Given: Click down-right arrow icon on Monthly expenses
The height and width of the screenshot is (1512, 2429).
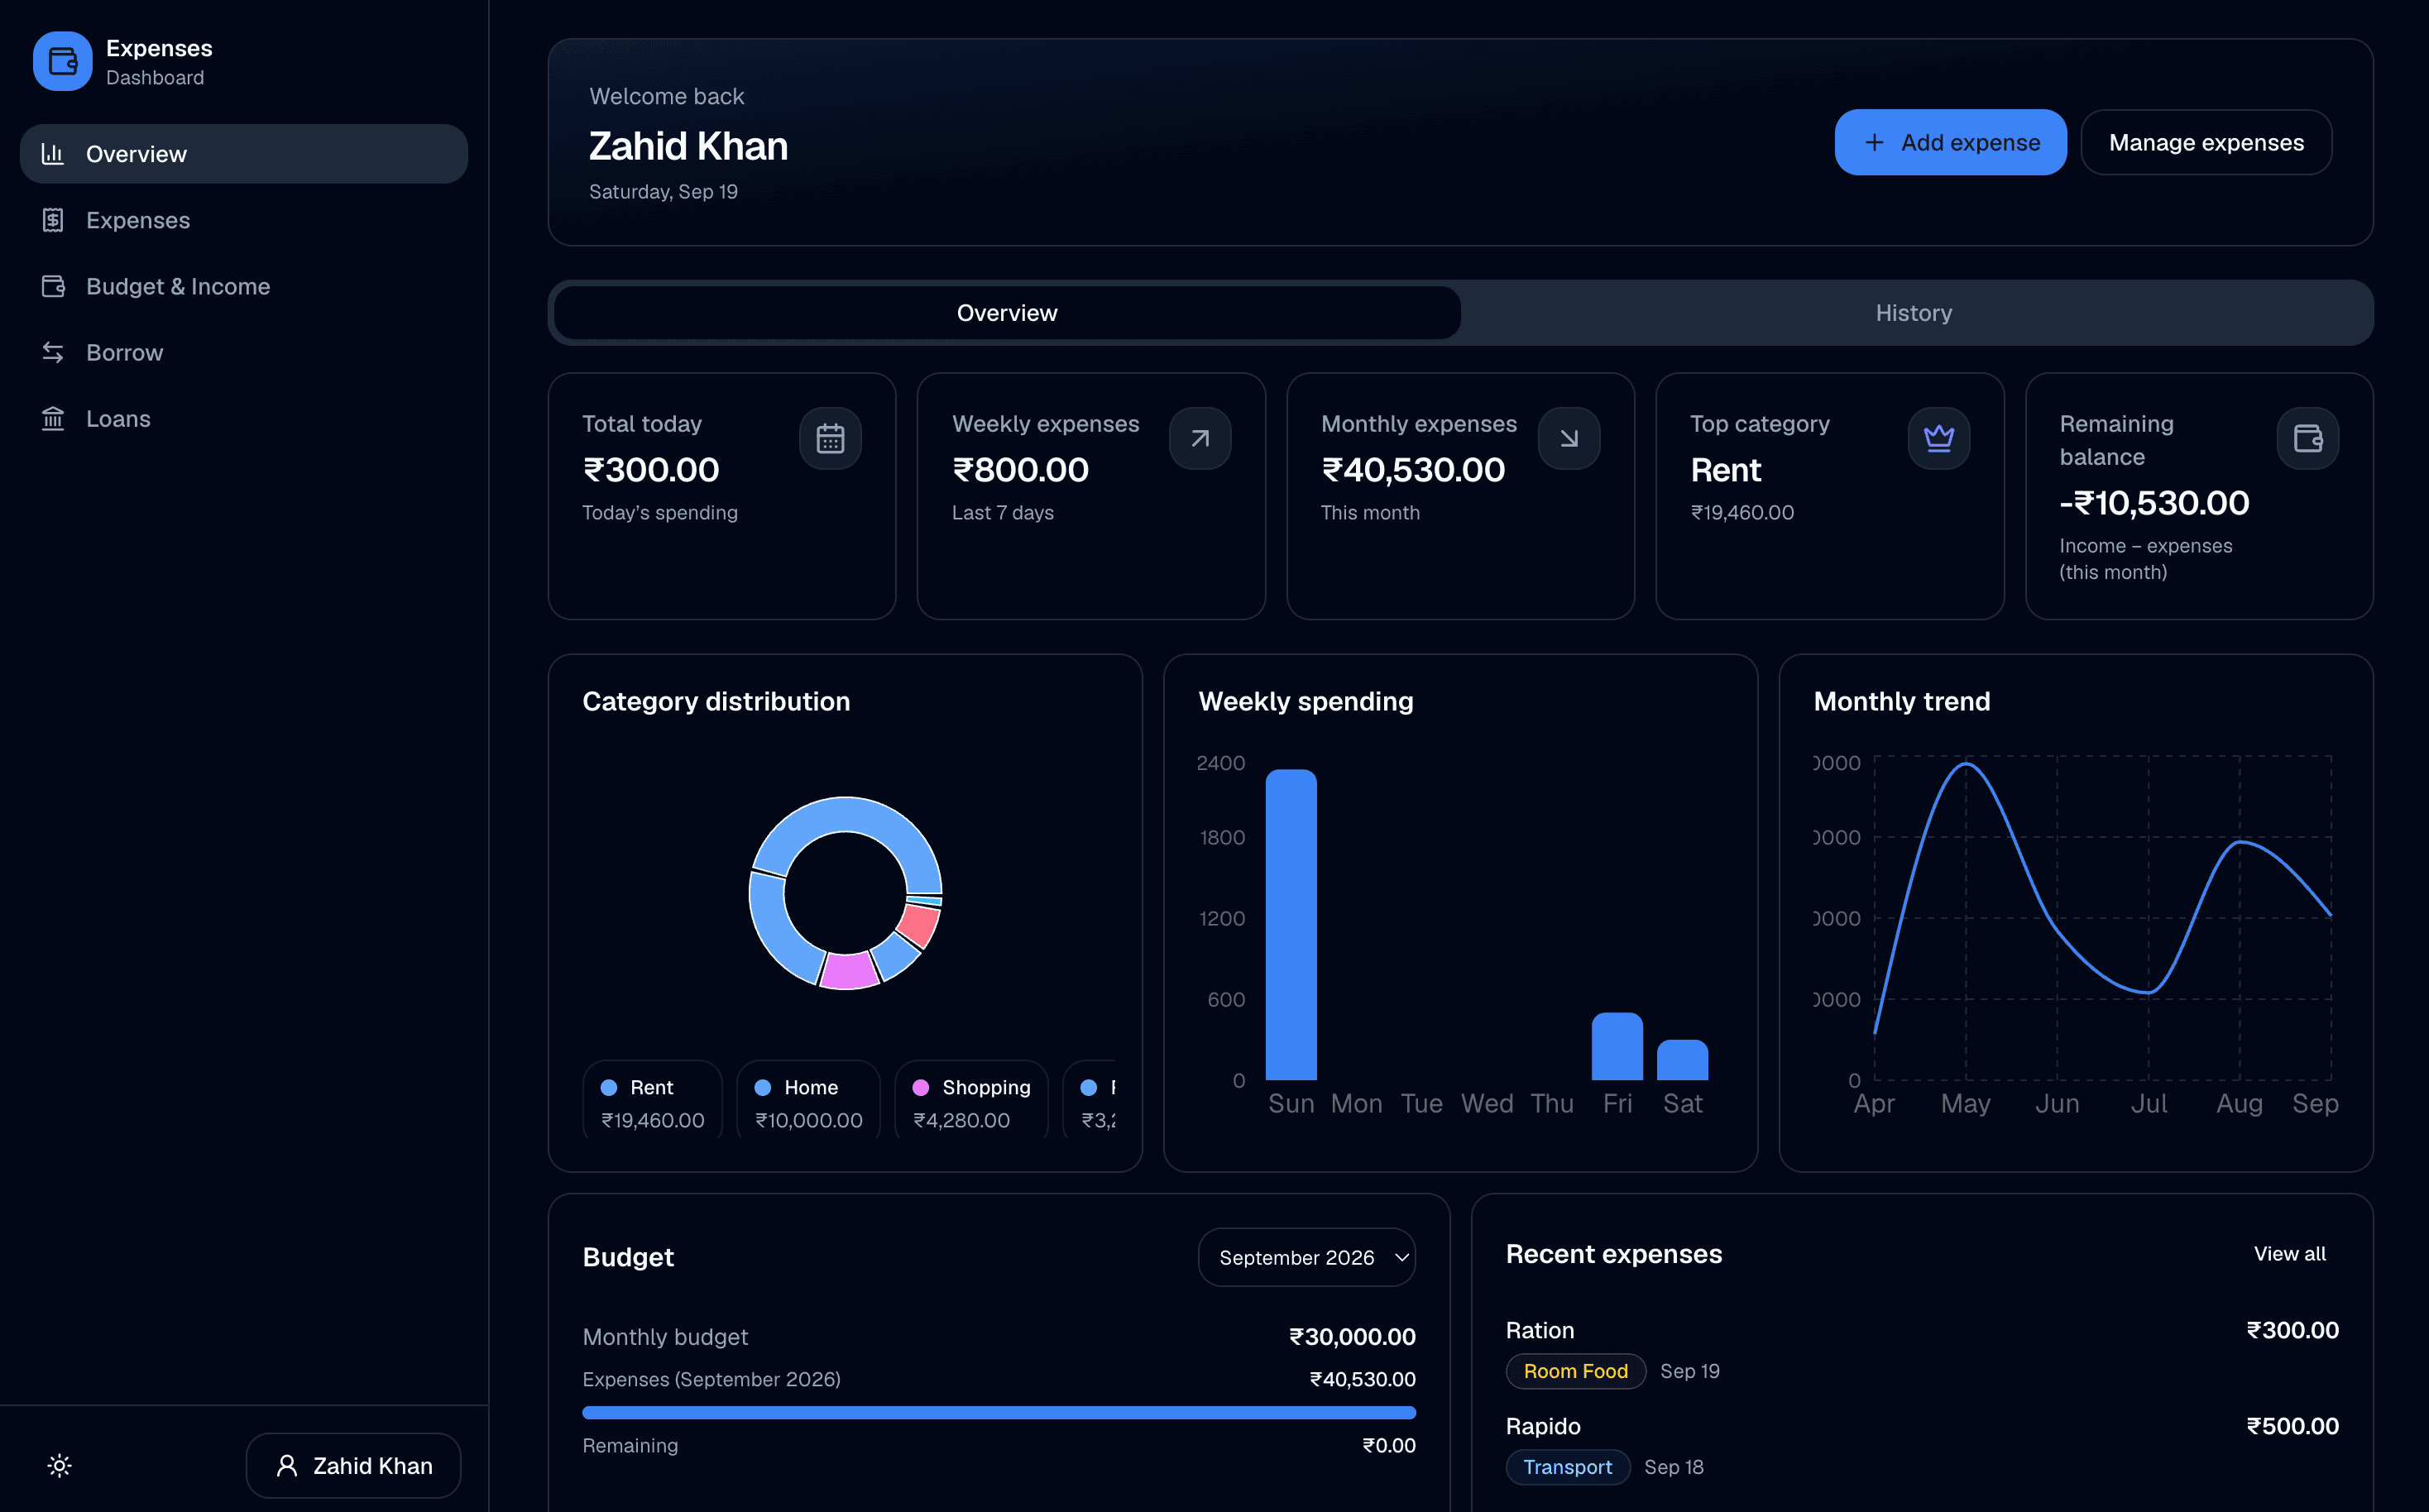Looking at the screenshot, I should click(x=1569, y=438).
